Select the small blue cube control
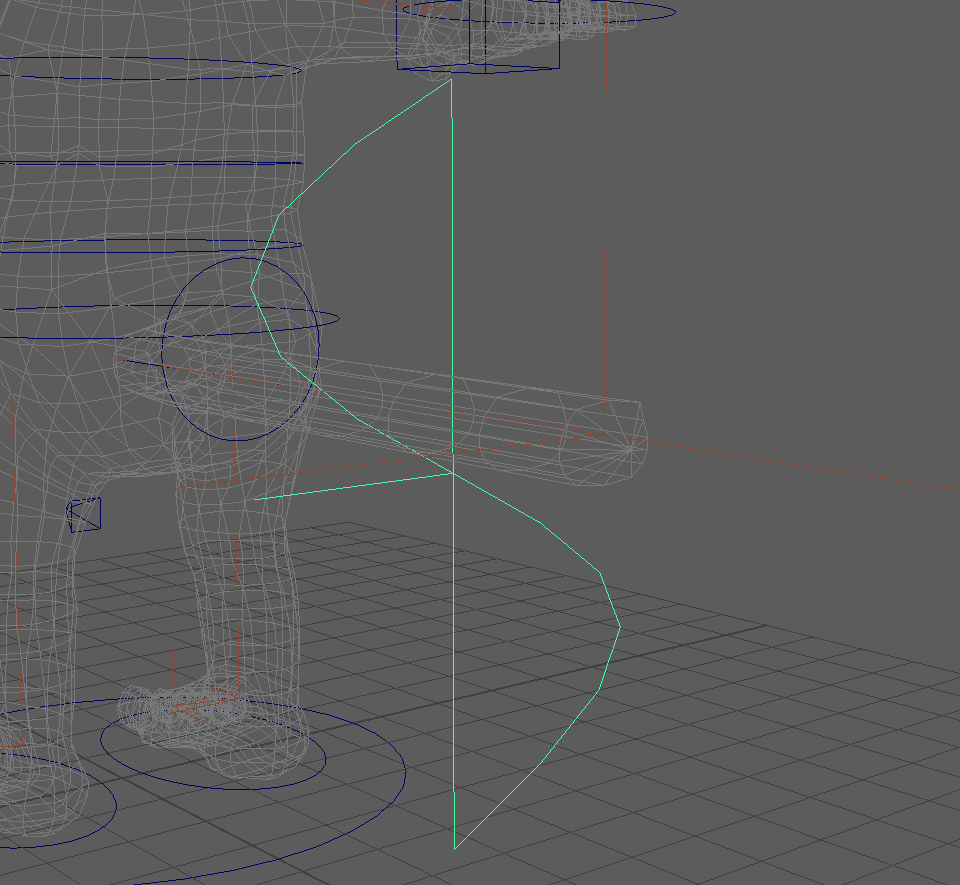The width and height of the screenshot is (960, 885). (x=84, y=515)
